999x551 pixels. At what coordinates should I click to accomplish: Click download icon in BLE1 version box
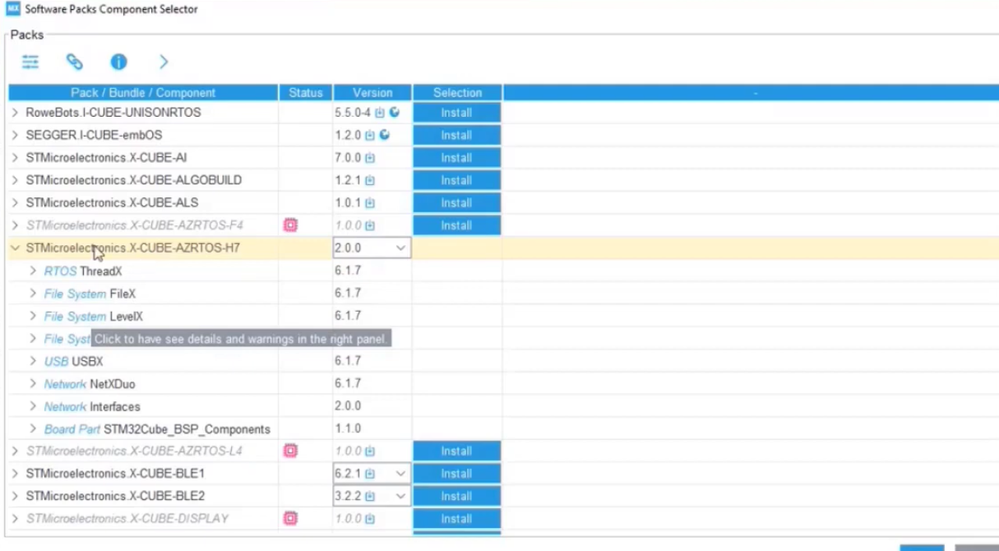370,474
